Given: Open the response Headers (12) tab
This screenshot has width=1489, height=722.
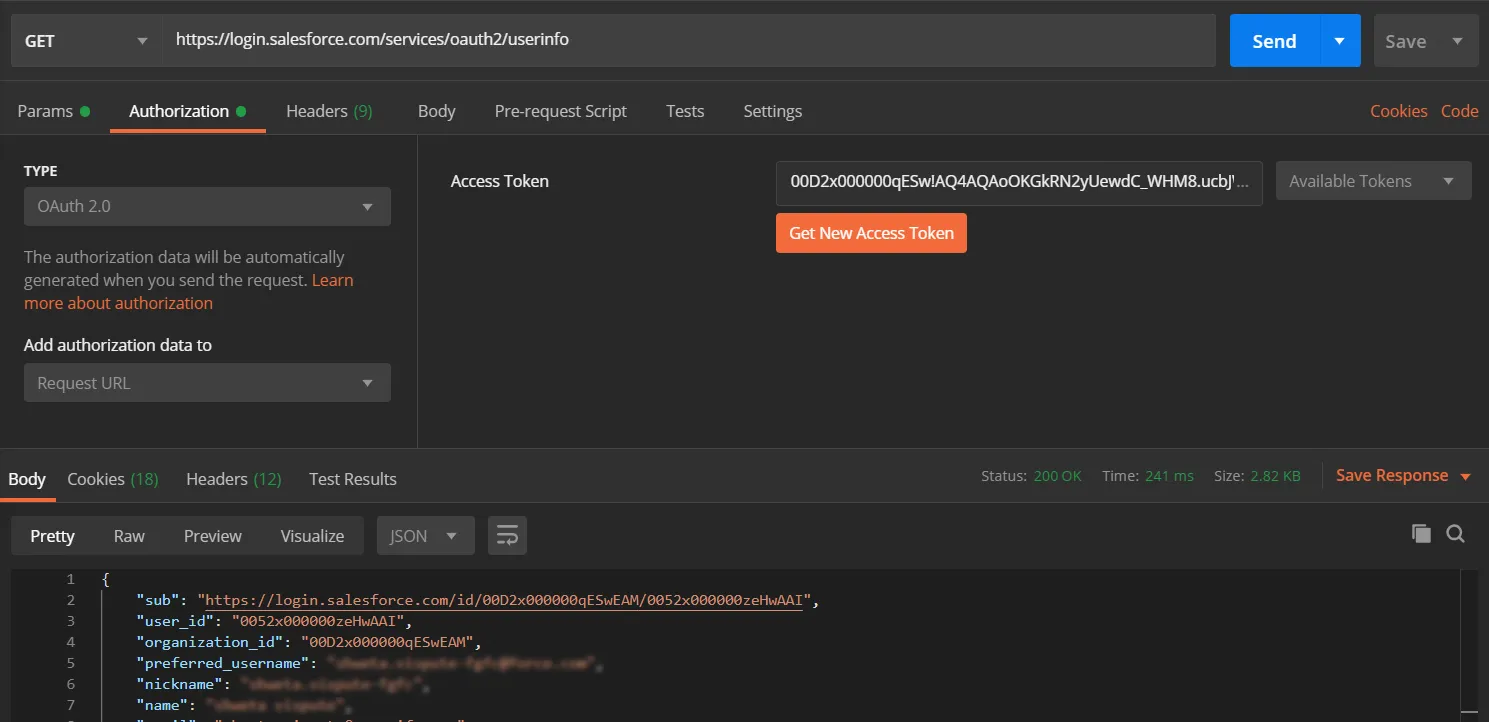Looking at the screenshot, I should click(233, 479).
